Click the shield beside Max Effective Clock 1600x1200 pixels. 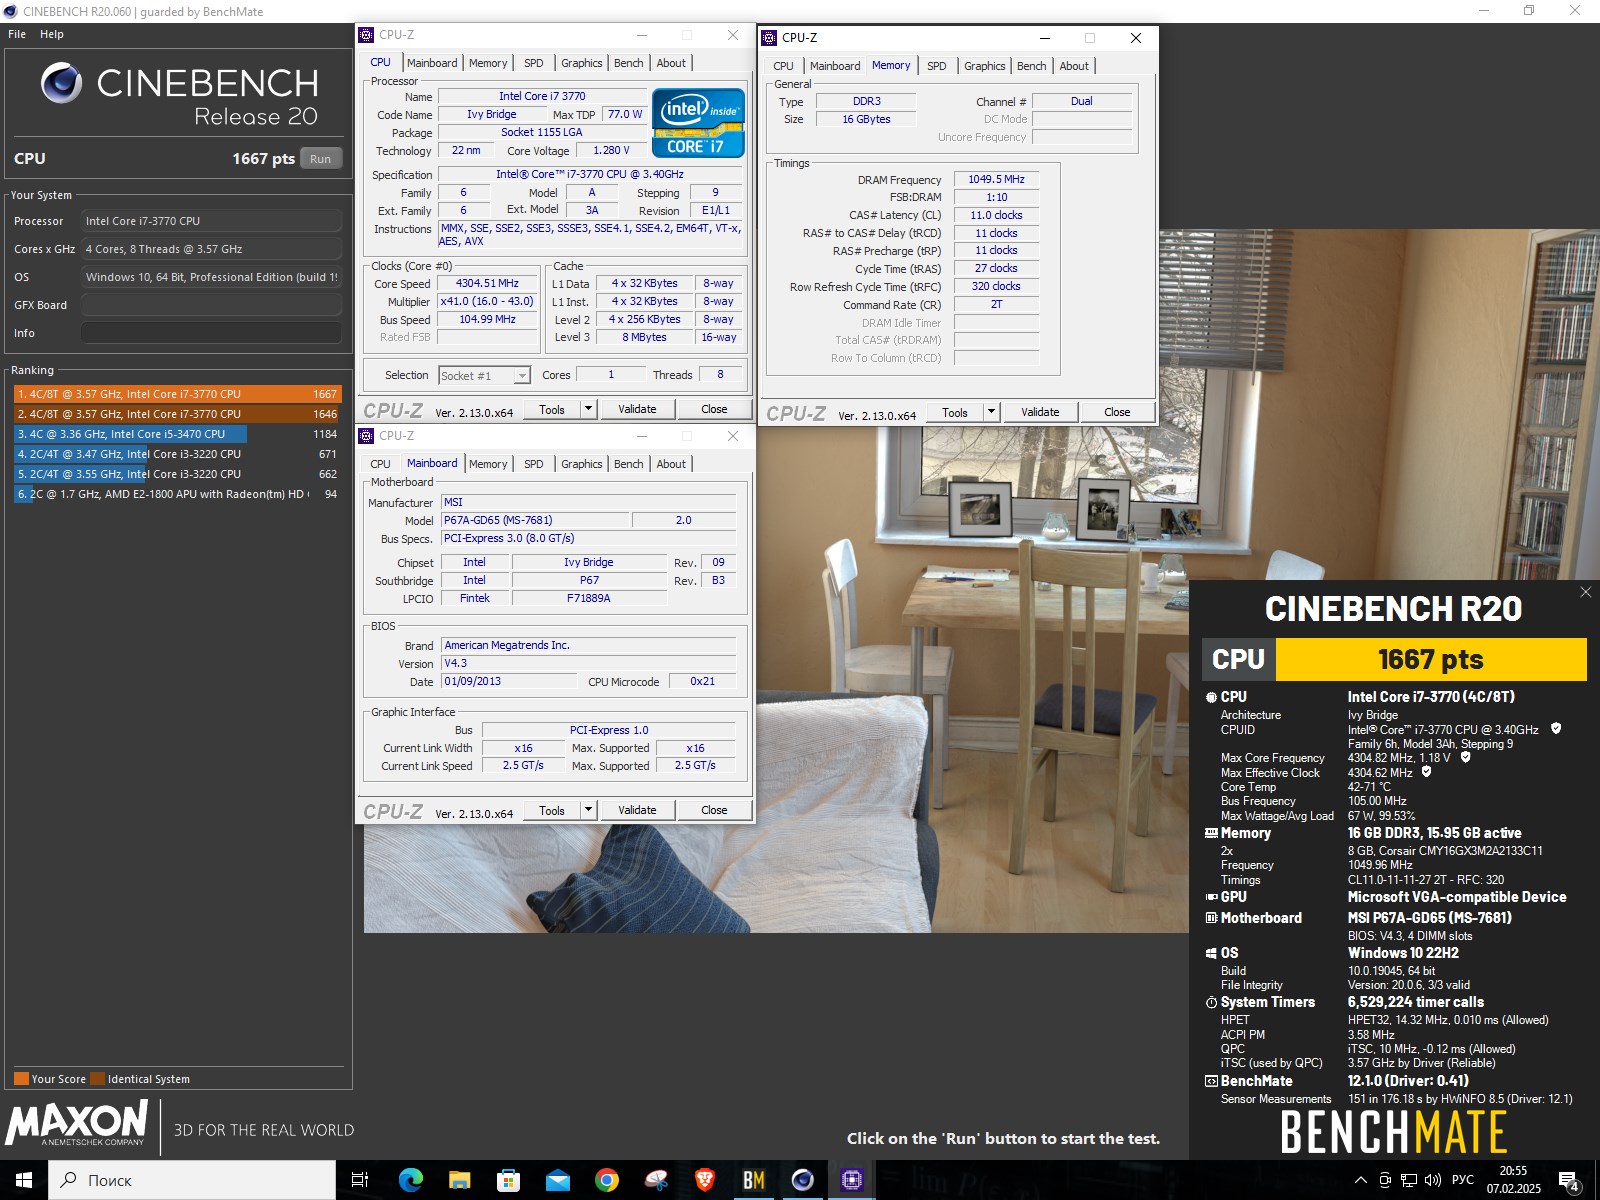[1427, 772]
